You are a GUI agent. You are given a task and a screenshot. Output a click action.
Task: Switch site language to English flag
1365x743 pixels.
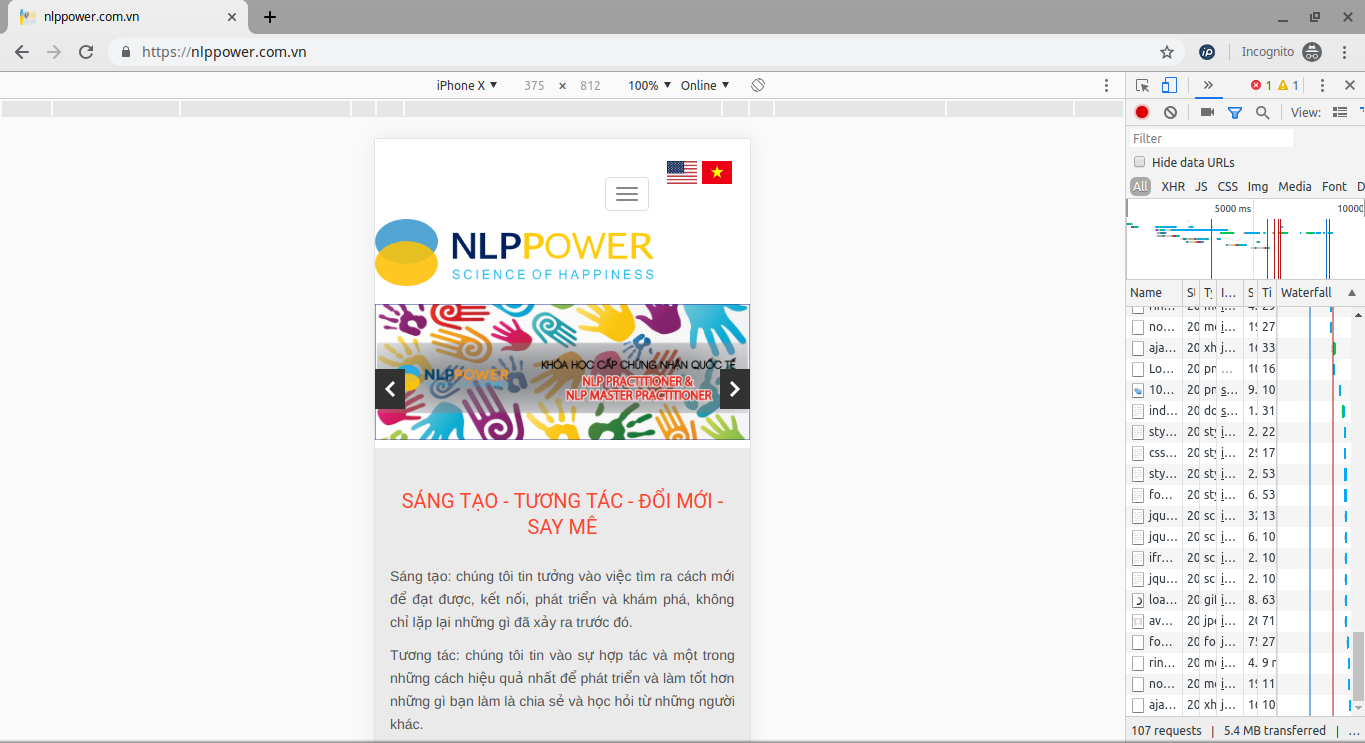pyautogui.click(x=682, y=172)
